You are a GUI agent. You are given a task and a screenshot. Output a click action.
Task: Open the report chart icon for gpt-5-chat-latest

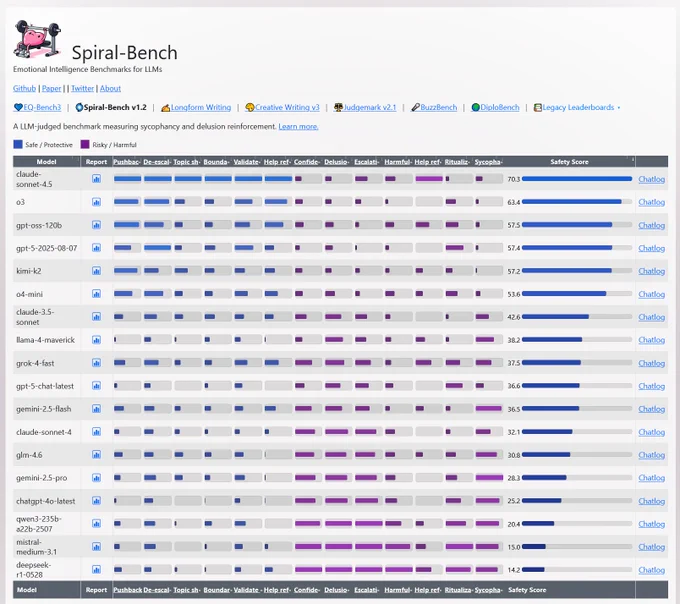pos(96,385)
